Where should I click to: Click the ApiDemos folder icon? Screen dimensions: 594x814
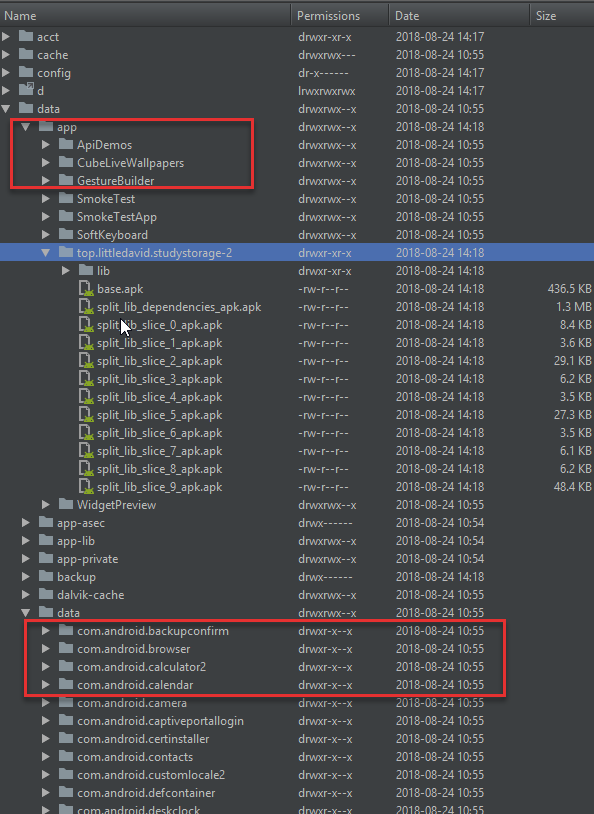tap(66, 144)
